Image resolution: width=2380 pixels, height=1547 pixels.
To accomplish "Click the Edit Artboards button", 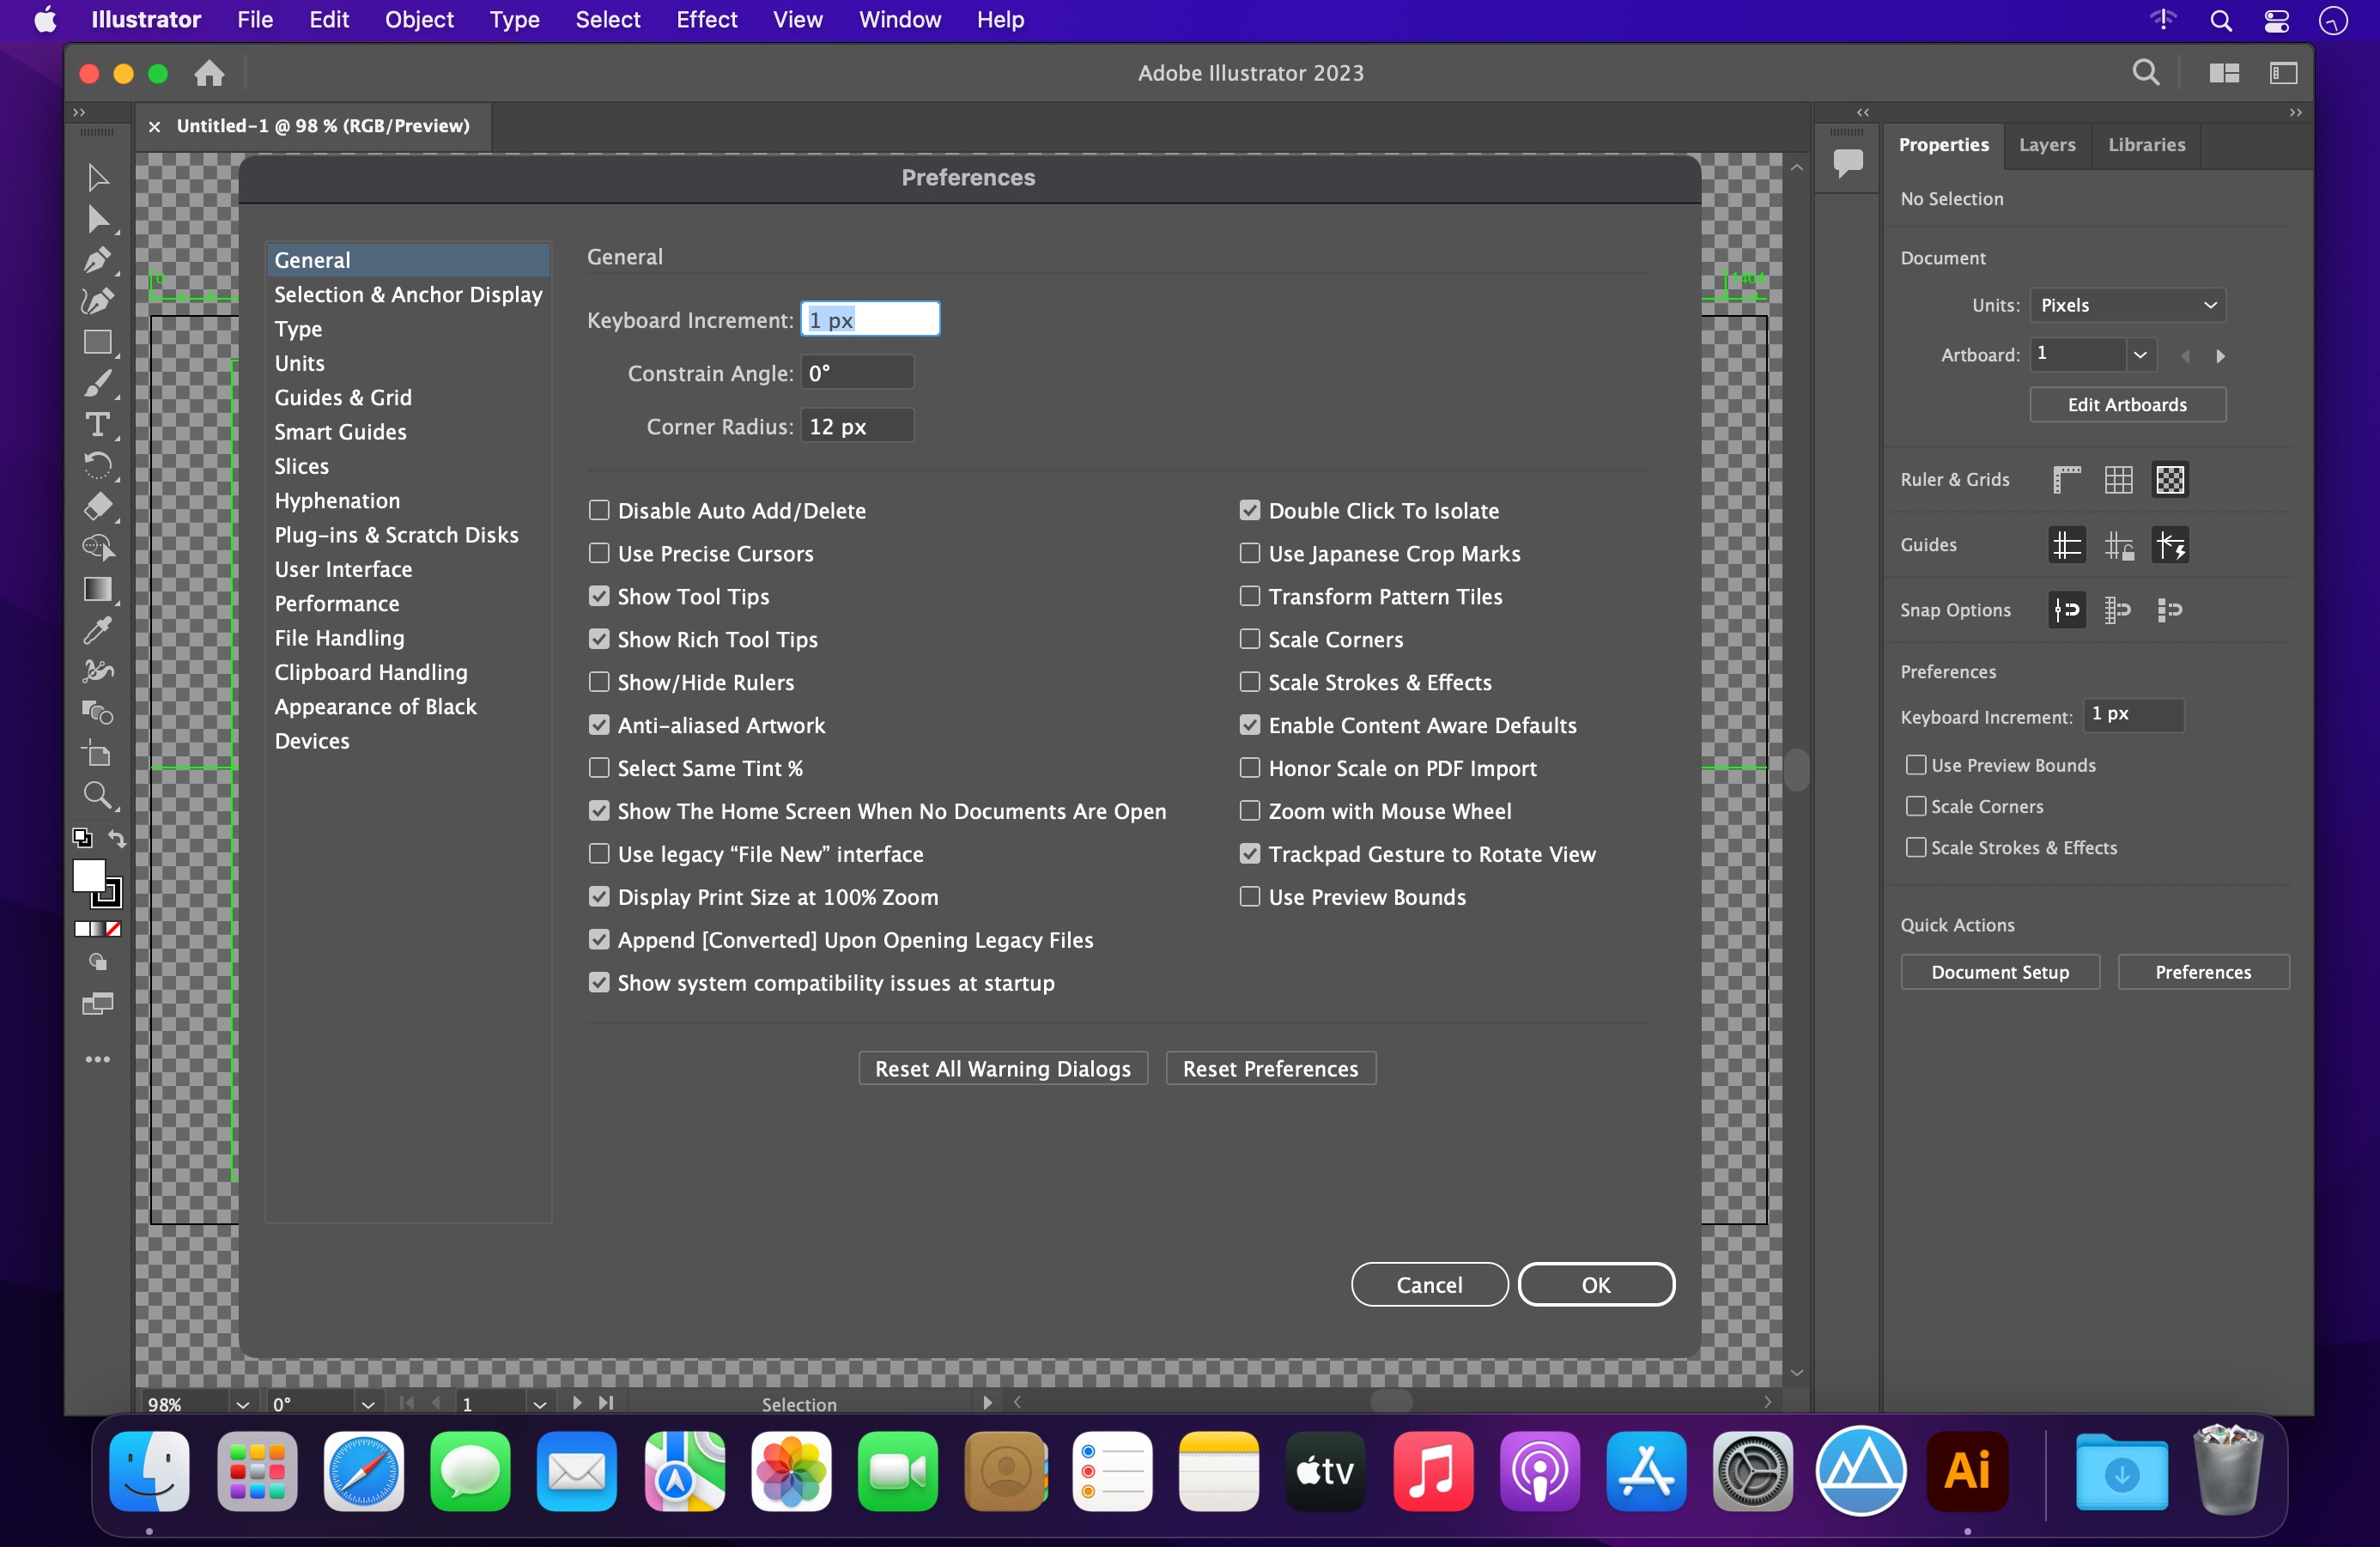I will point(2127,405).
